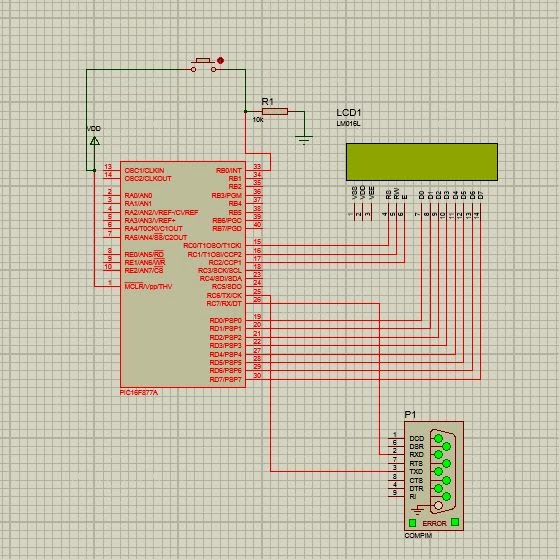
Task: Select the R1 resistor body
Action: 275,112
